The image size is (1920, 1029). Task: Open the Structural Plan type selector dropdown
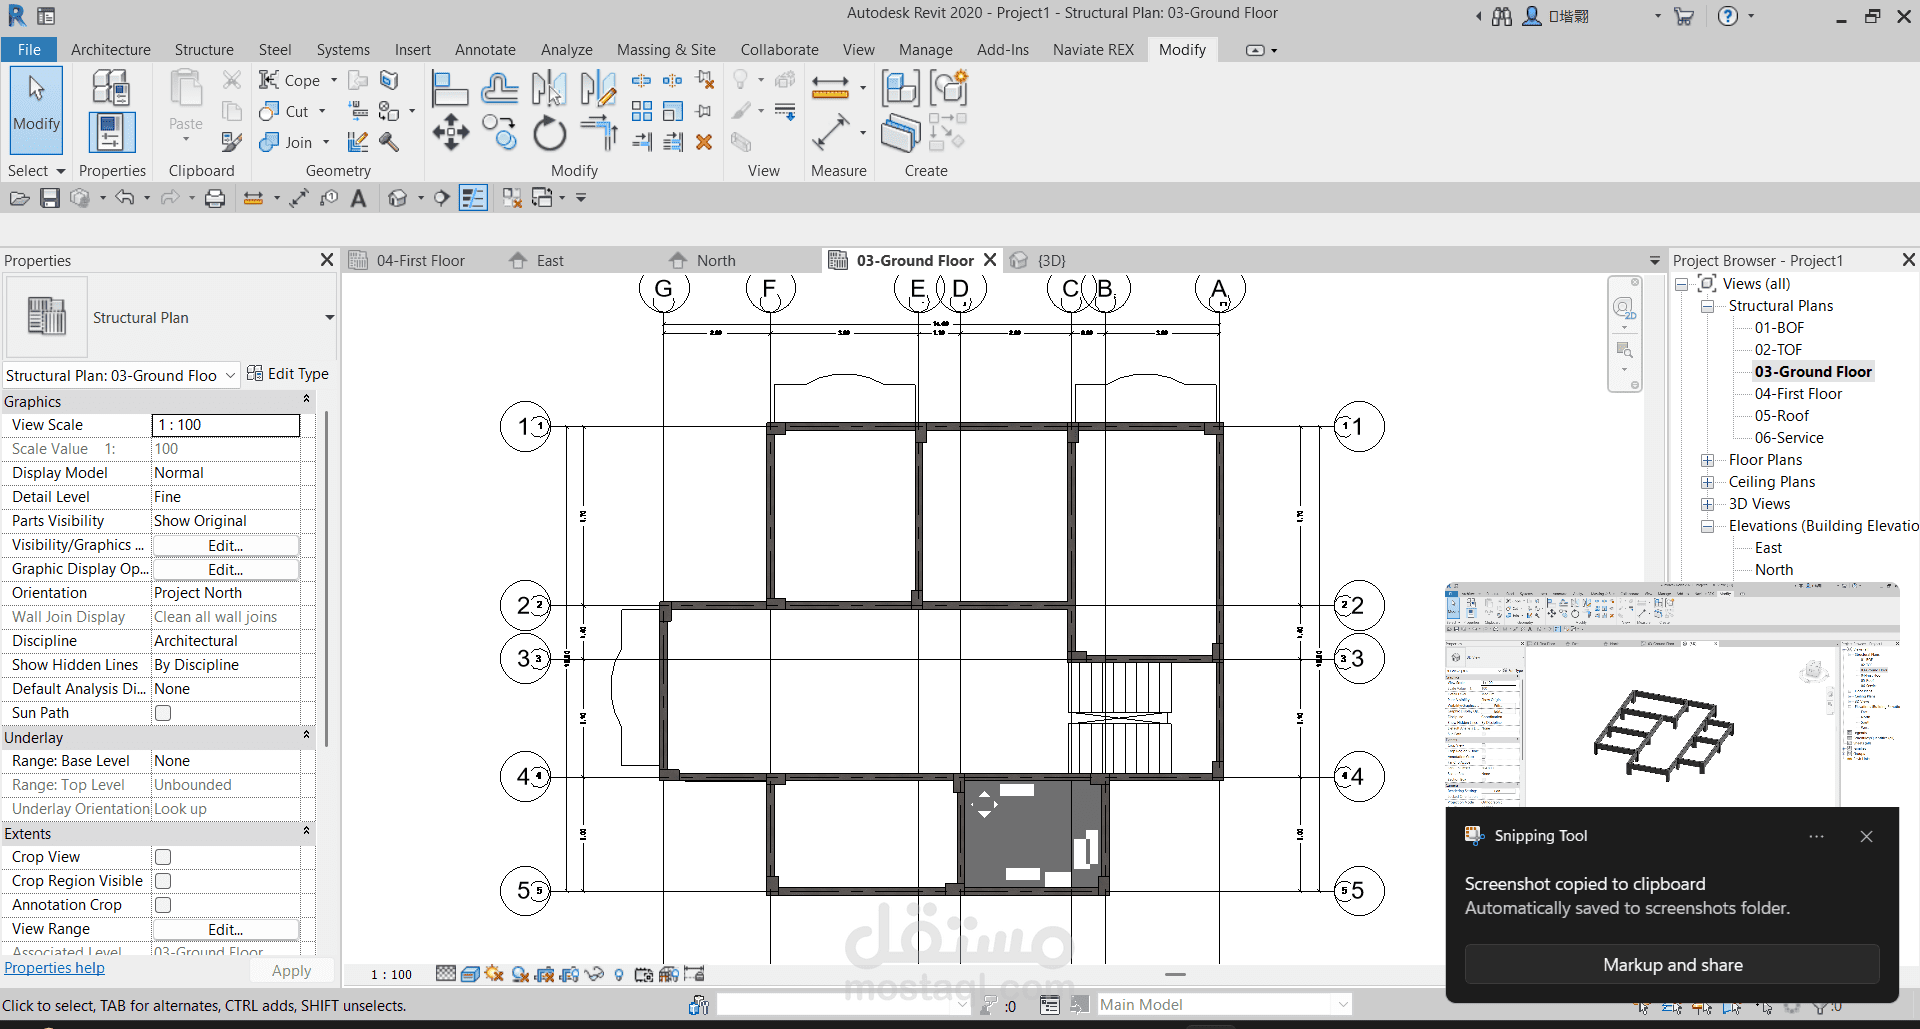tap(329, 318)
